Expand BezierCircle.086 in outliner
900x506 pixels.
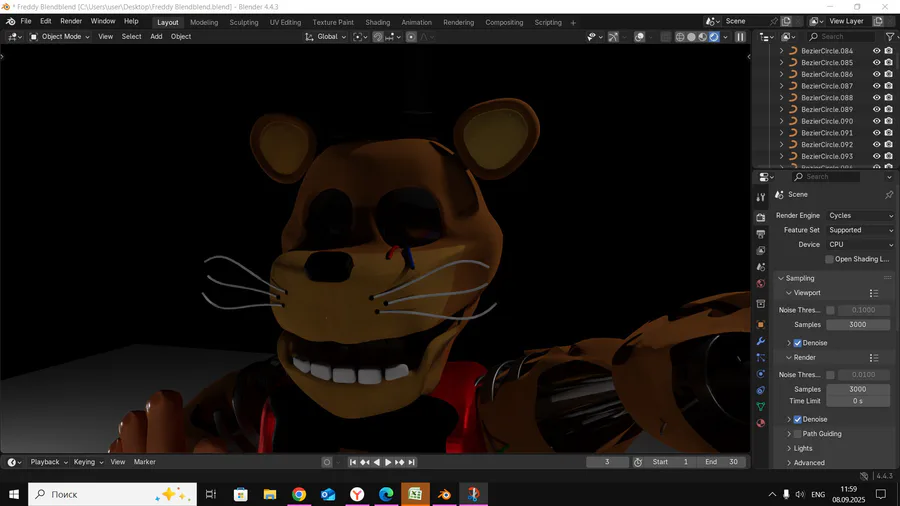781,74
